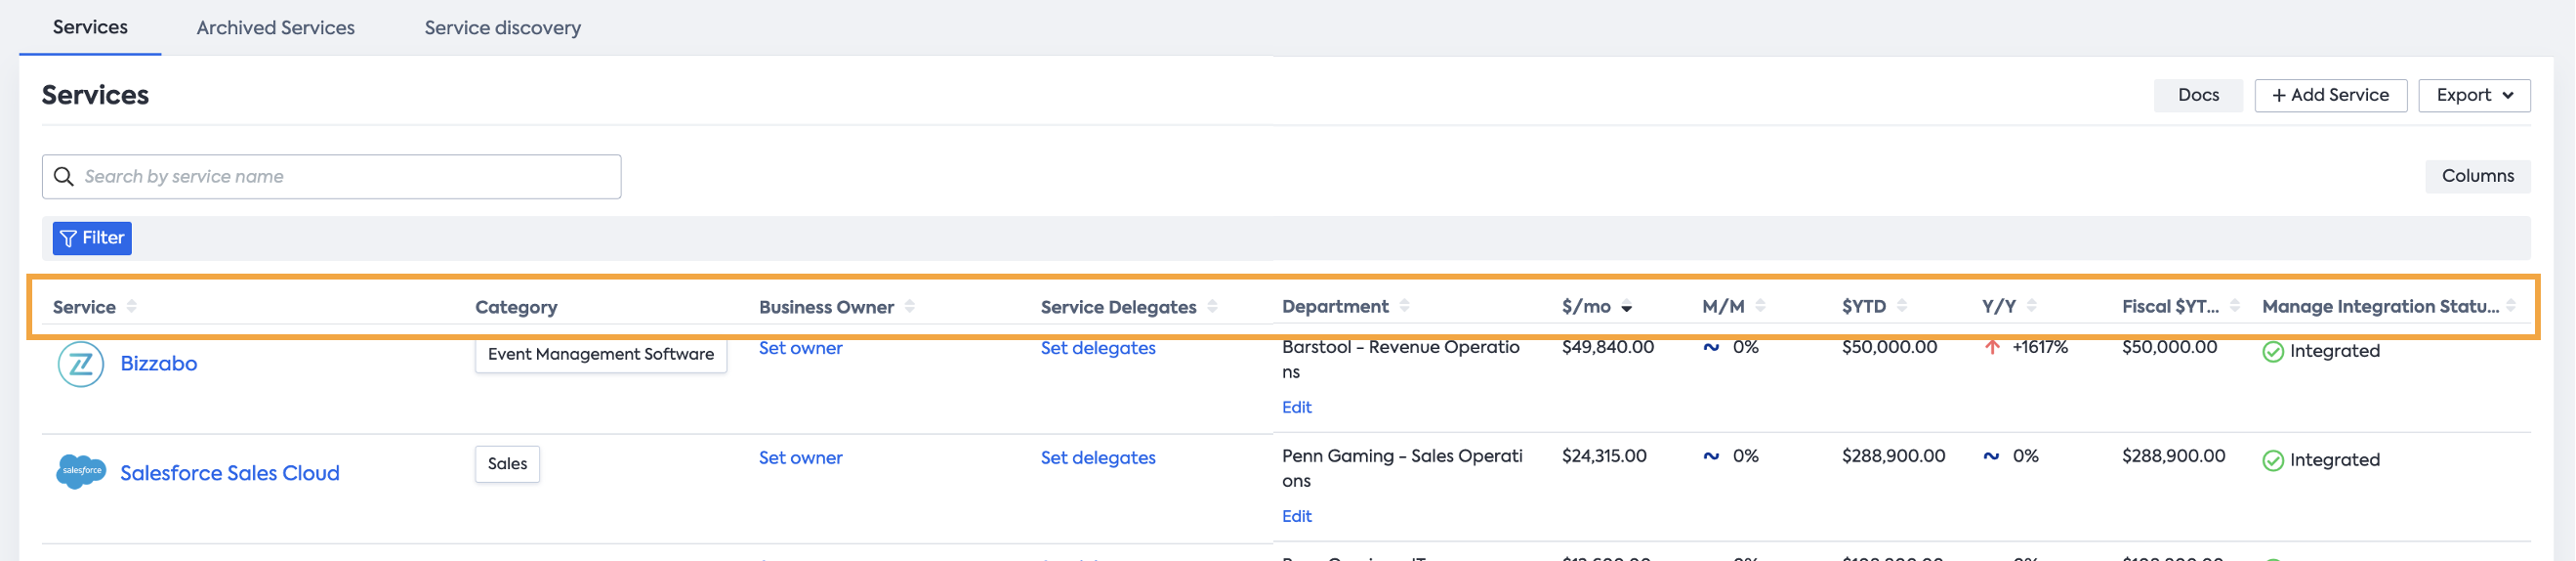
Task: Sort by the Service column arrows
Action: [132, 307]
